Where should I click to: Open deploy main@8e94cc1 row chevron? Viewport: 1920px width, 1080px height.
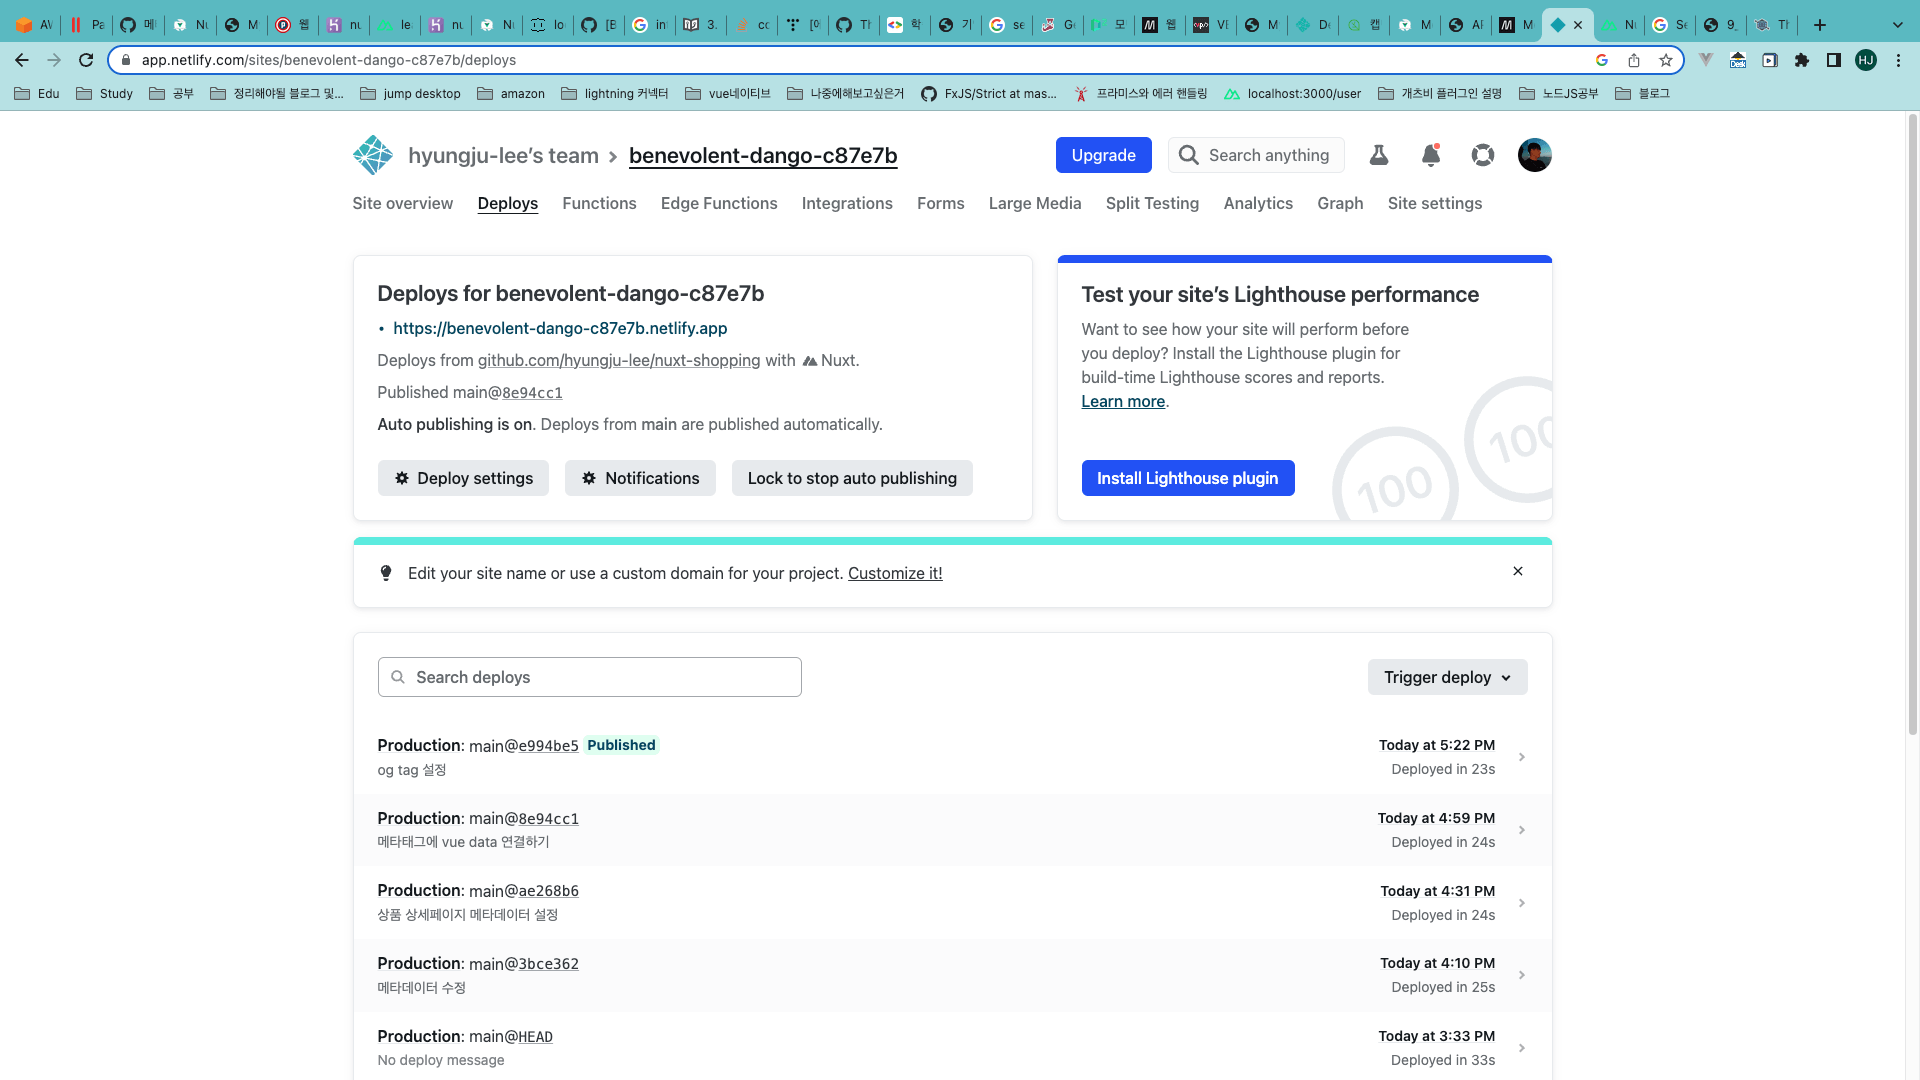pyautogui.click(x=1522, y=830)
